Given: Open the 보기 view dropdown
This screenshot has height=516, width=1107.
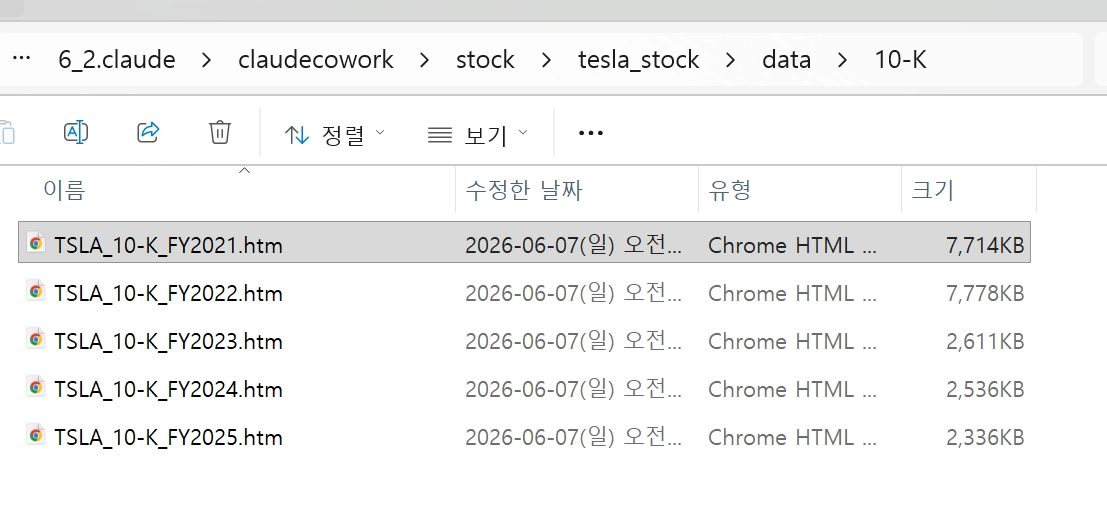Looking at the screenshot, I should pyautogui.click(x=478, y=134).
